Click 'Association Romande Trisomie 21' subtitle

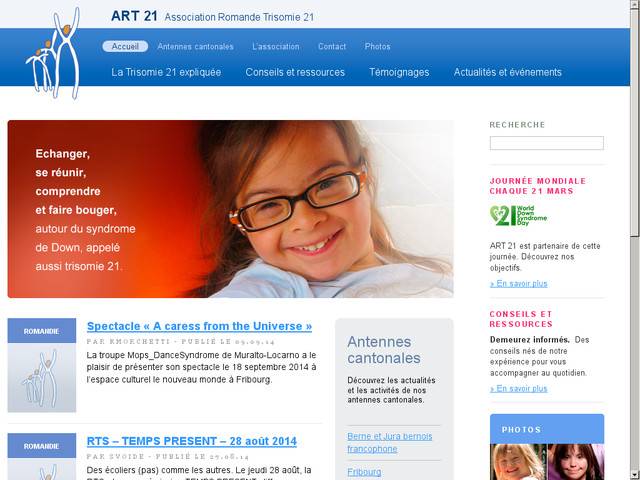tap(239, 17)
